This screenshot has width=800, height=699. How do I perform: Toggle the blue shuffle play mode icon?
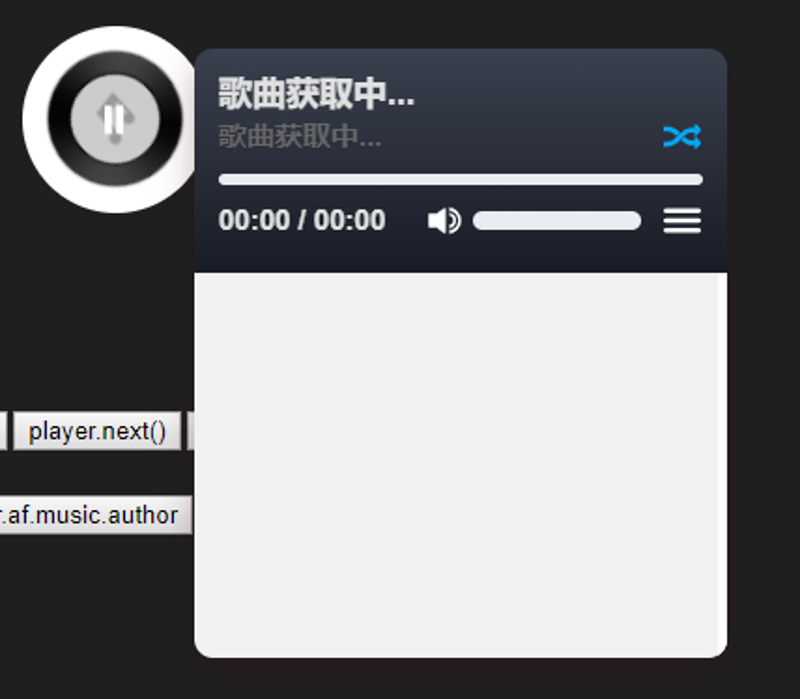pos(682,137)
